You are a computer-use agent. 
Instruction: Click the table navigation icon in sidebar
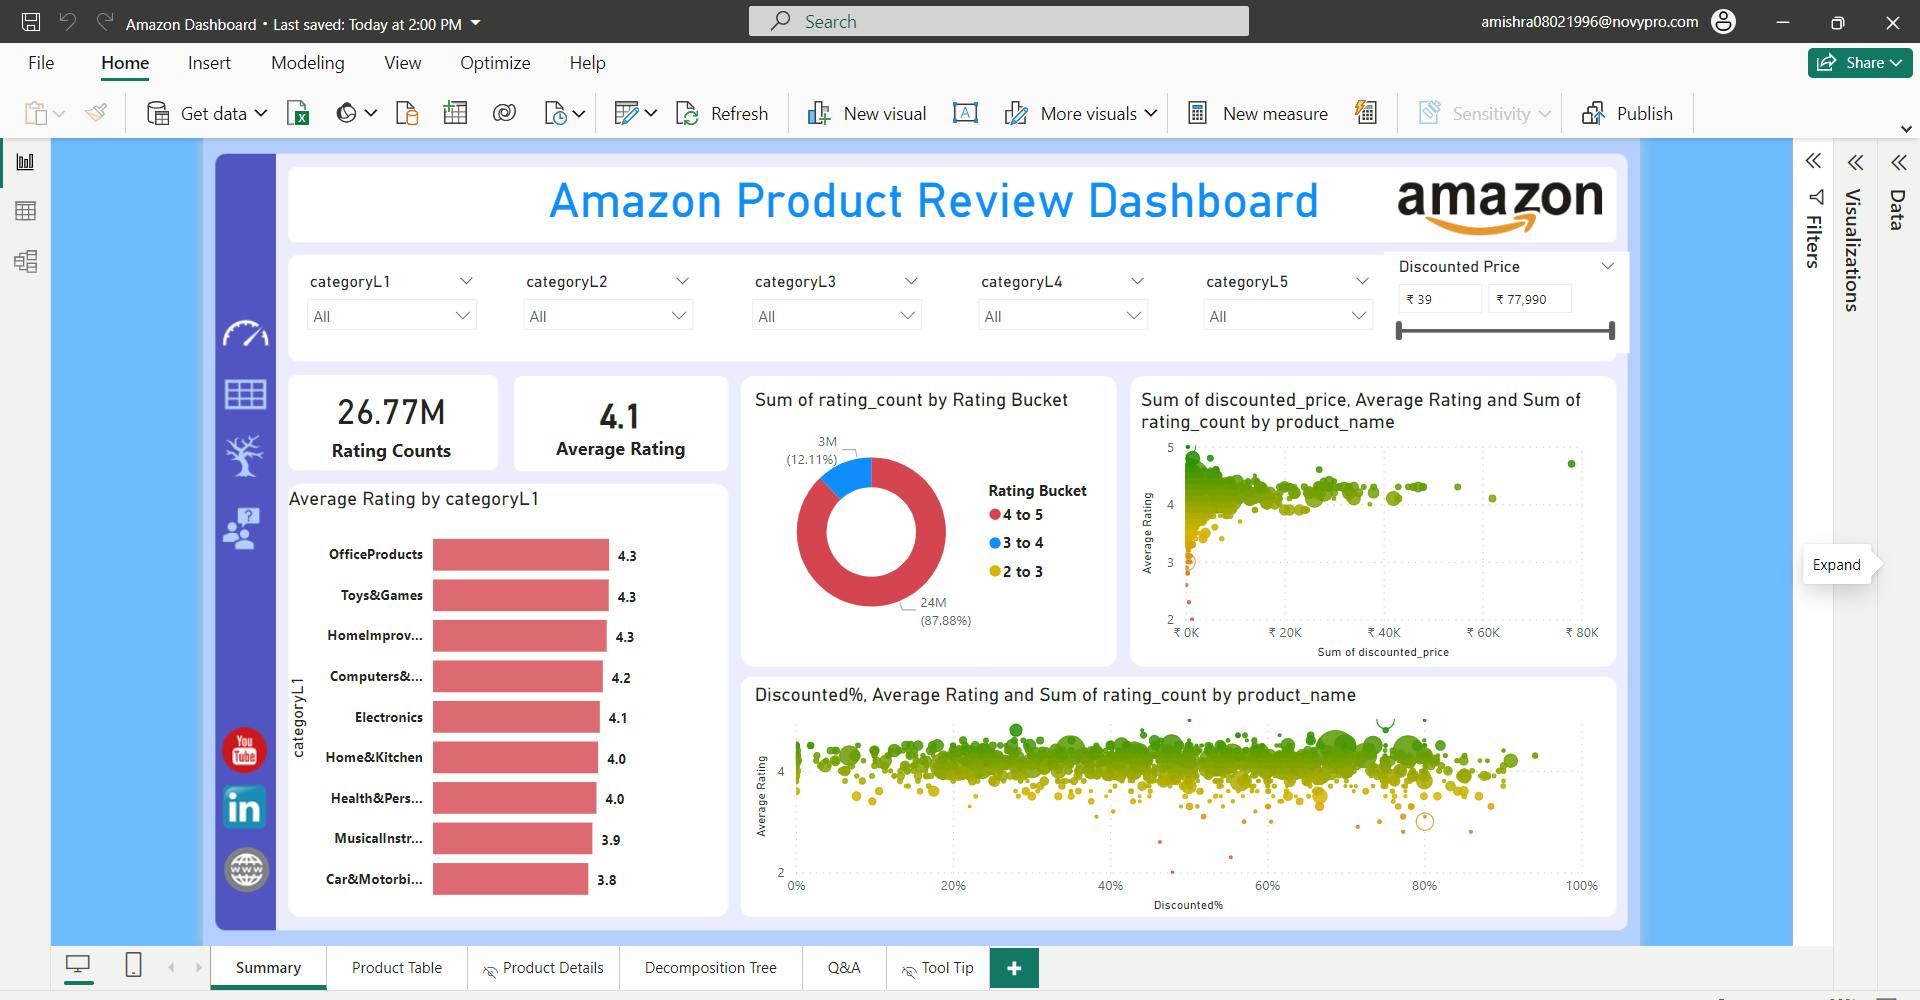pos(245,395)
